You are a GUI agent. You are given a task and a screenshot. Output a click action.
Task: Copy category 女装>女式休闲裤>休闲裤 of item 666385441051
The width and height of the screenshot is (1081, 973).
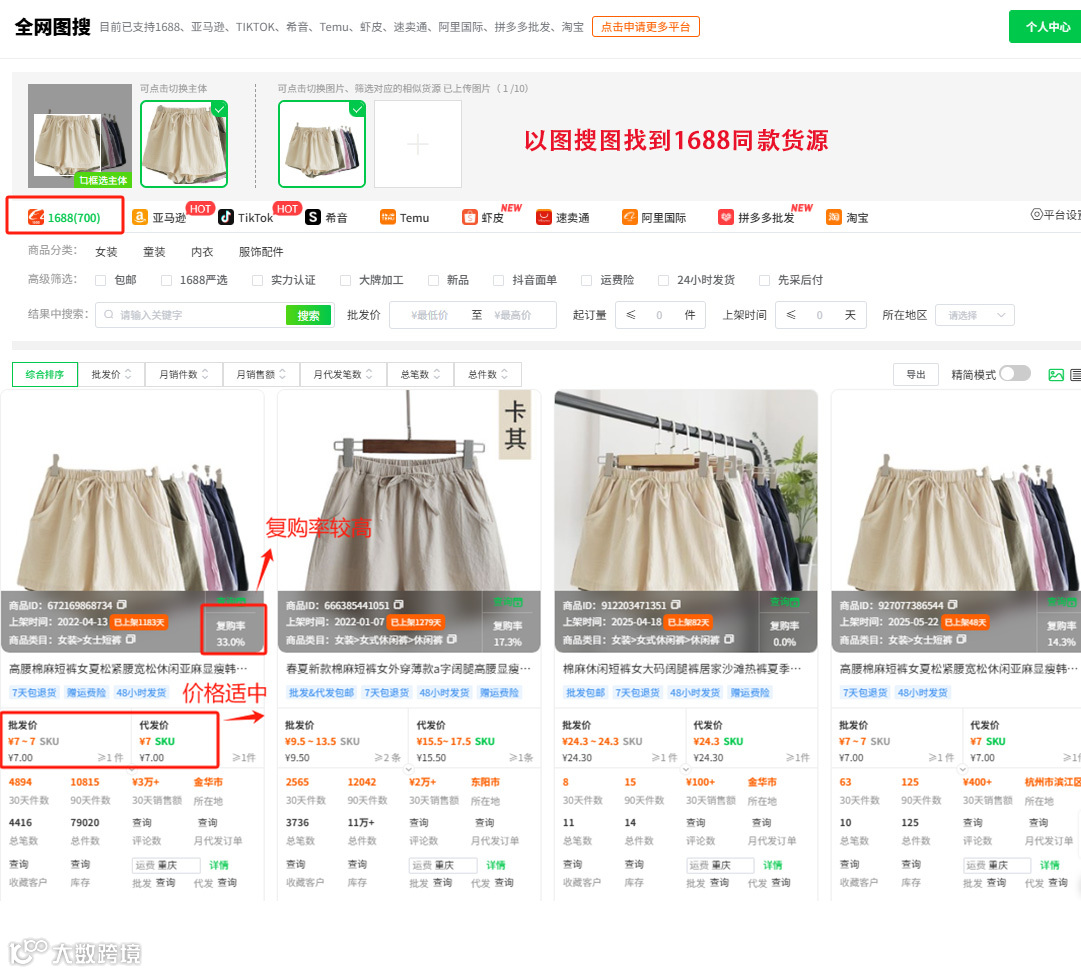click(452, 639)
